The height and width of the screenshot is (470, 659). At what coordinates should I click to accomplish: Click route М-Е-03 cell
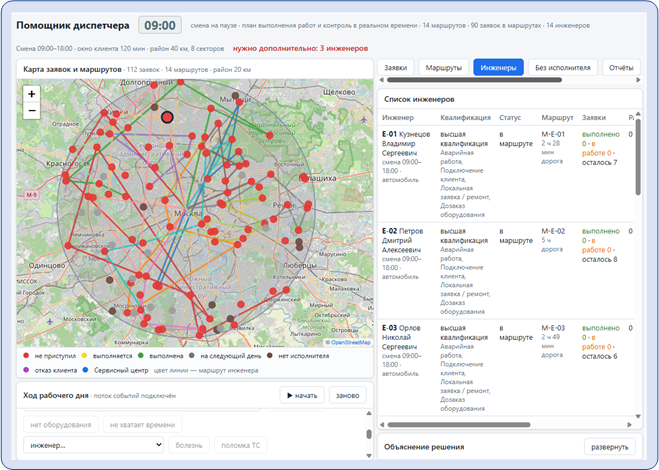point(553,328)
